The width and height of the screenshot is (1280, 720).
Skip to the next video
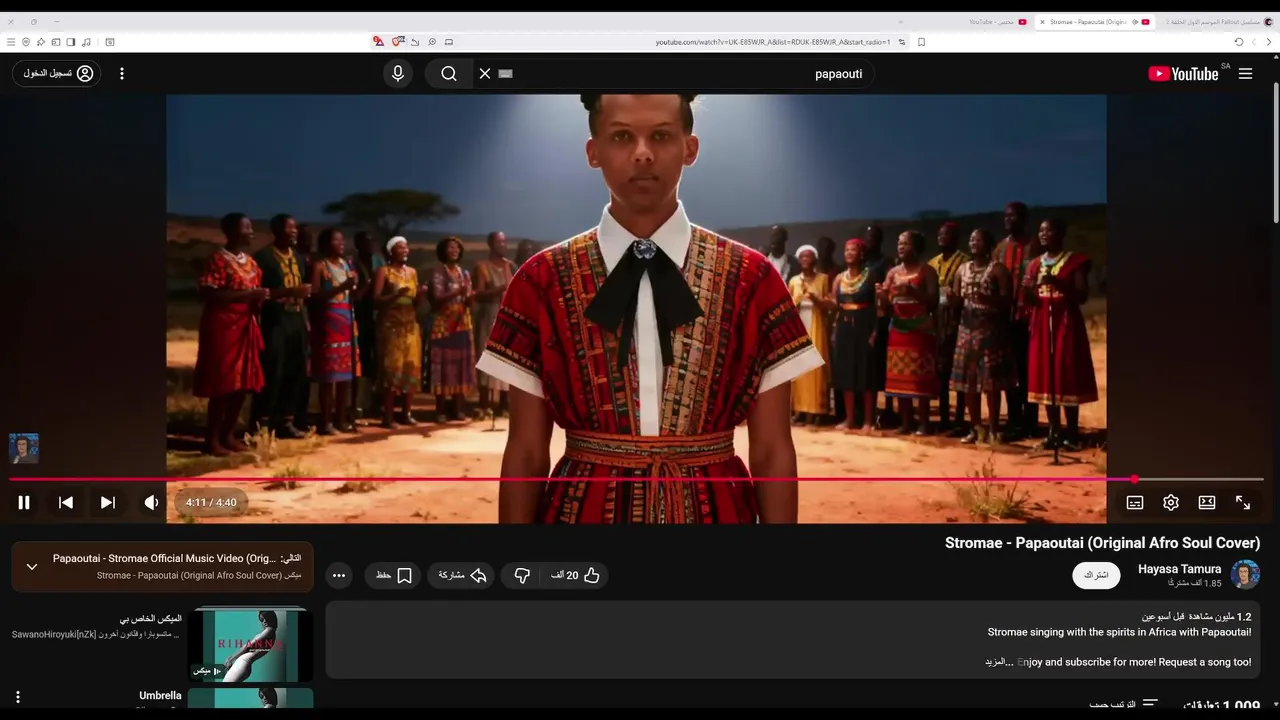coord(108,502)
